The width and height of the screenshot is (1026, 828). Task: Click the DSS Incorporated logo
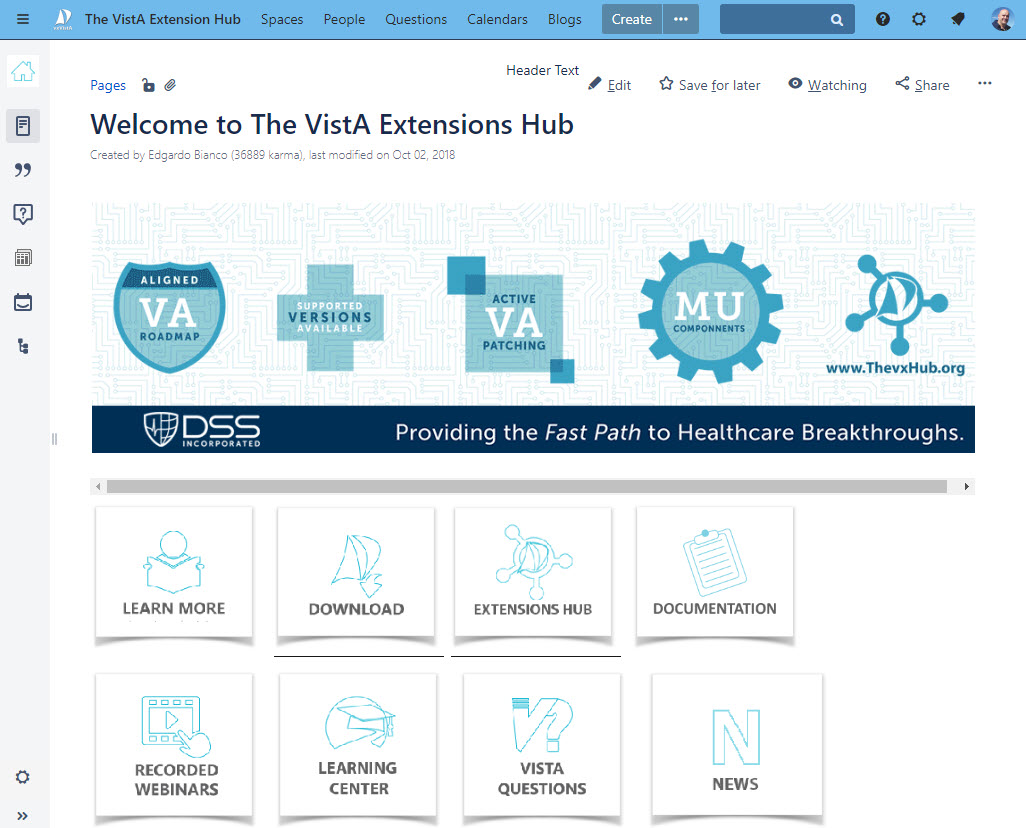[202, 429]
